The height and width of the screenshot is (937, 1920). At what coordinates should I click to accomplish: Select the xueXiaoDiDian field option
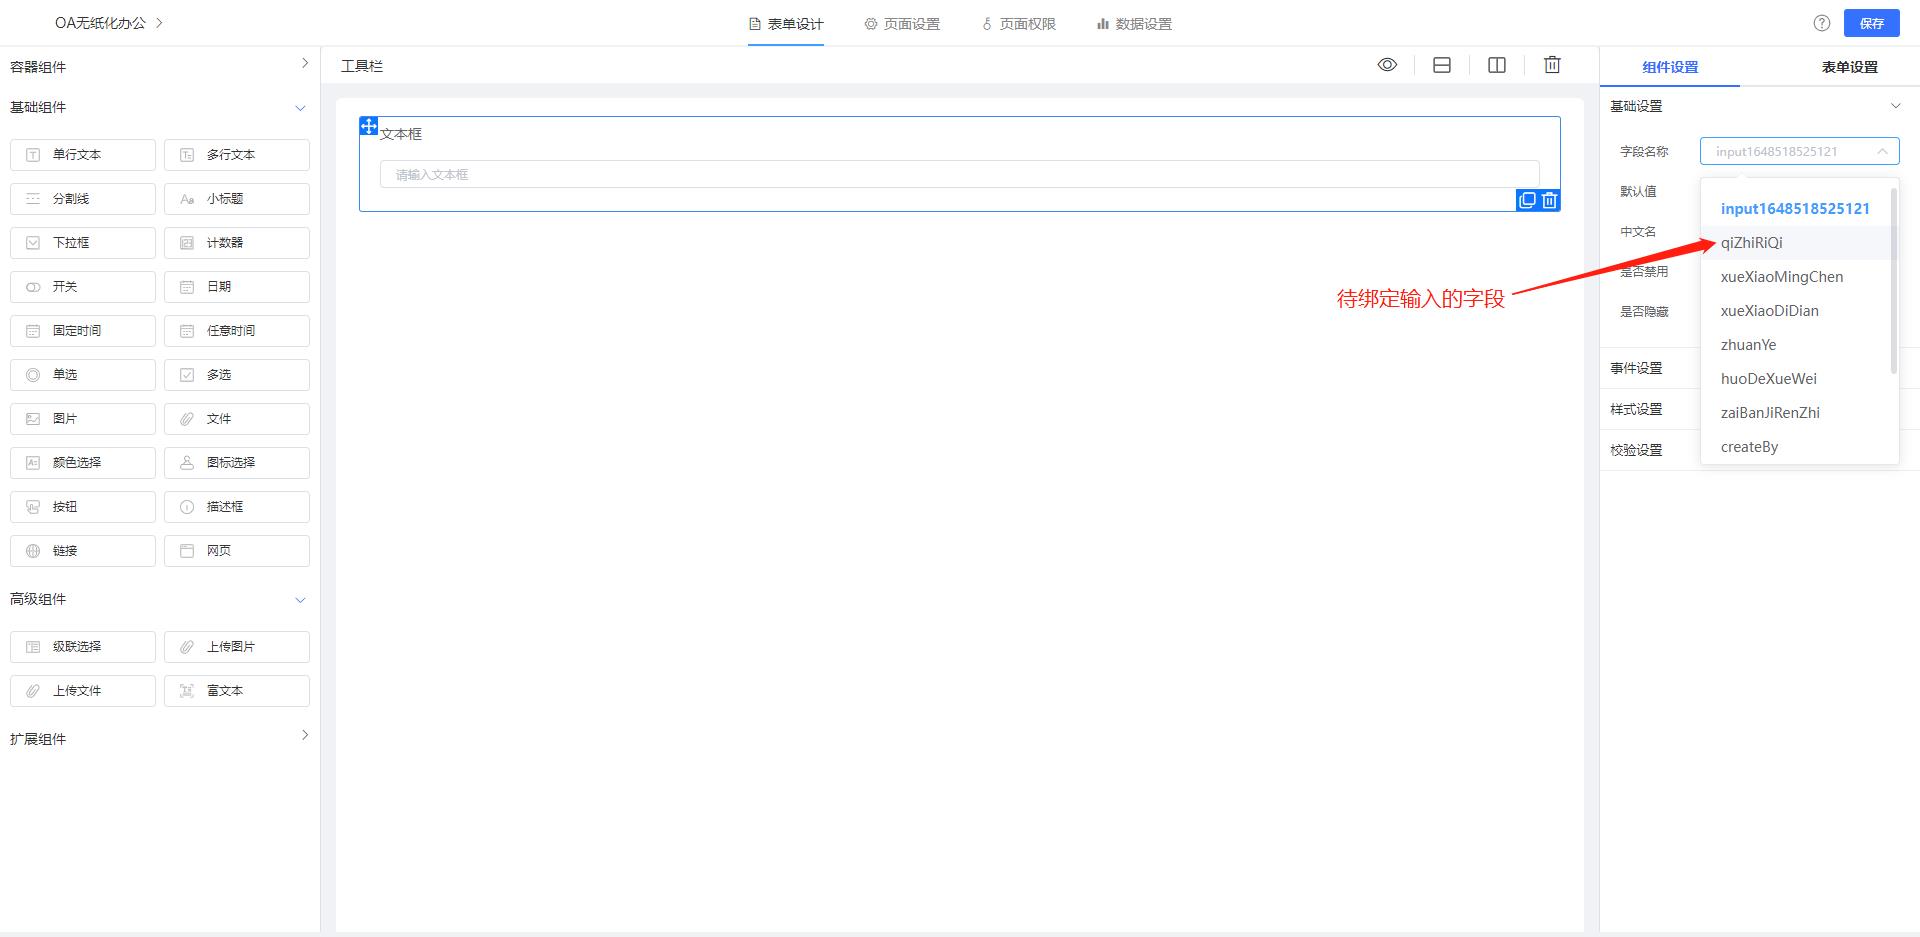[x=1795, y=311]
